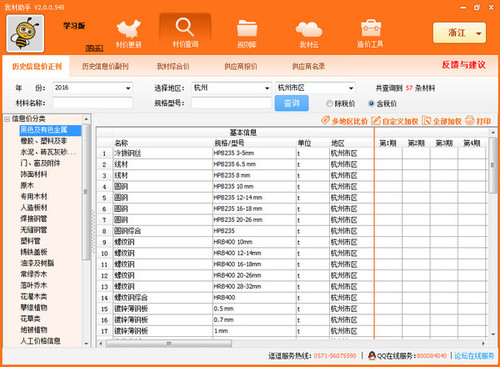Open the 材价更新 map icon
Viewport: 500px width, 367px height.
pos(129,29)
